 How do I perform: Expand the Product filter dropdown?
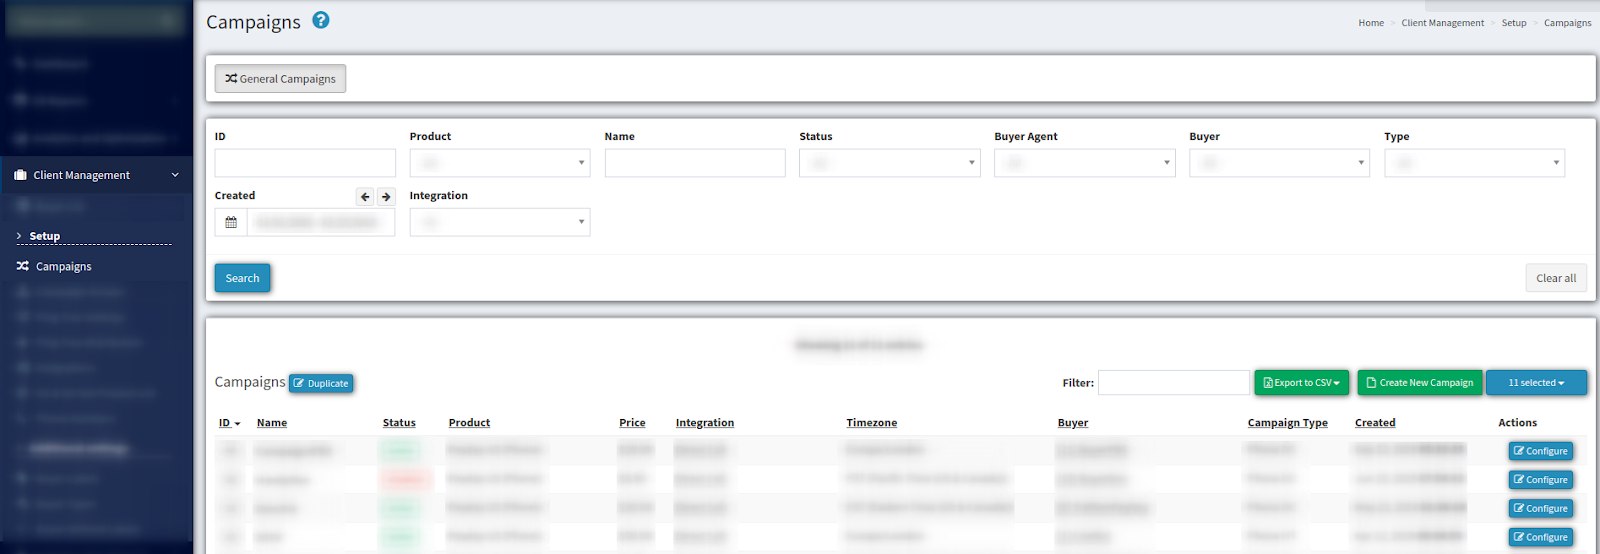coord(499,163)
